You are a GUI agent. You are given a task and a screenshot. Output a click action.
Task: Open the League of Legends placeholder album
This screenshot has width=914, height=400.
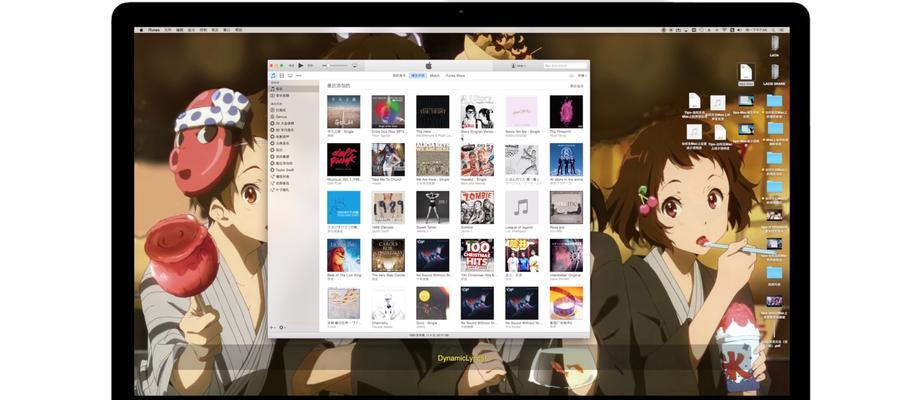coord(521,208)
